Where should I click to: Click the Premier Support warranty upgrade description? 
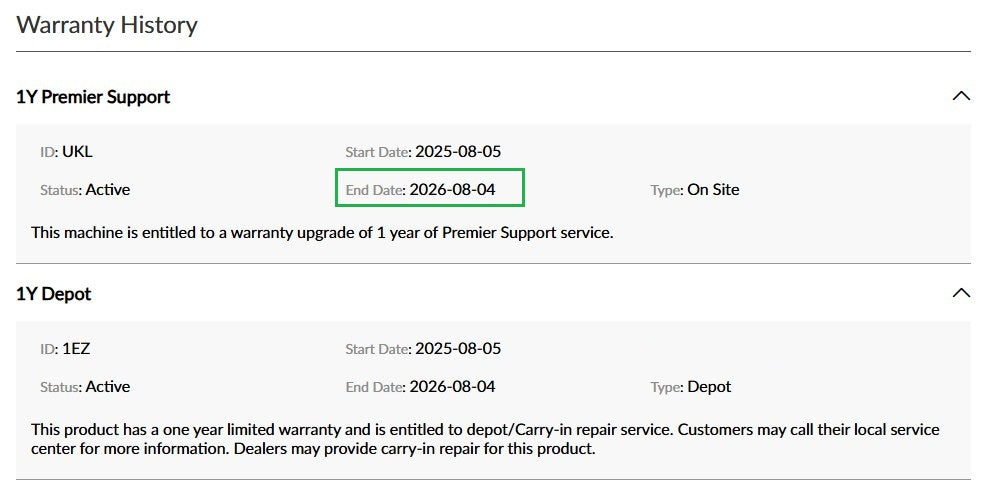click(322, 232)
